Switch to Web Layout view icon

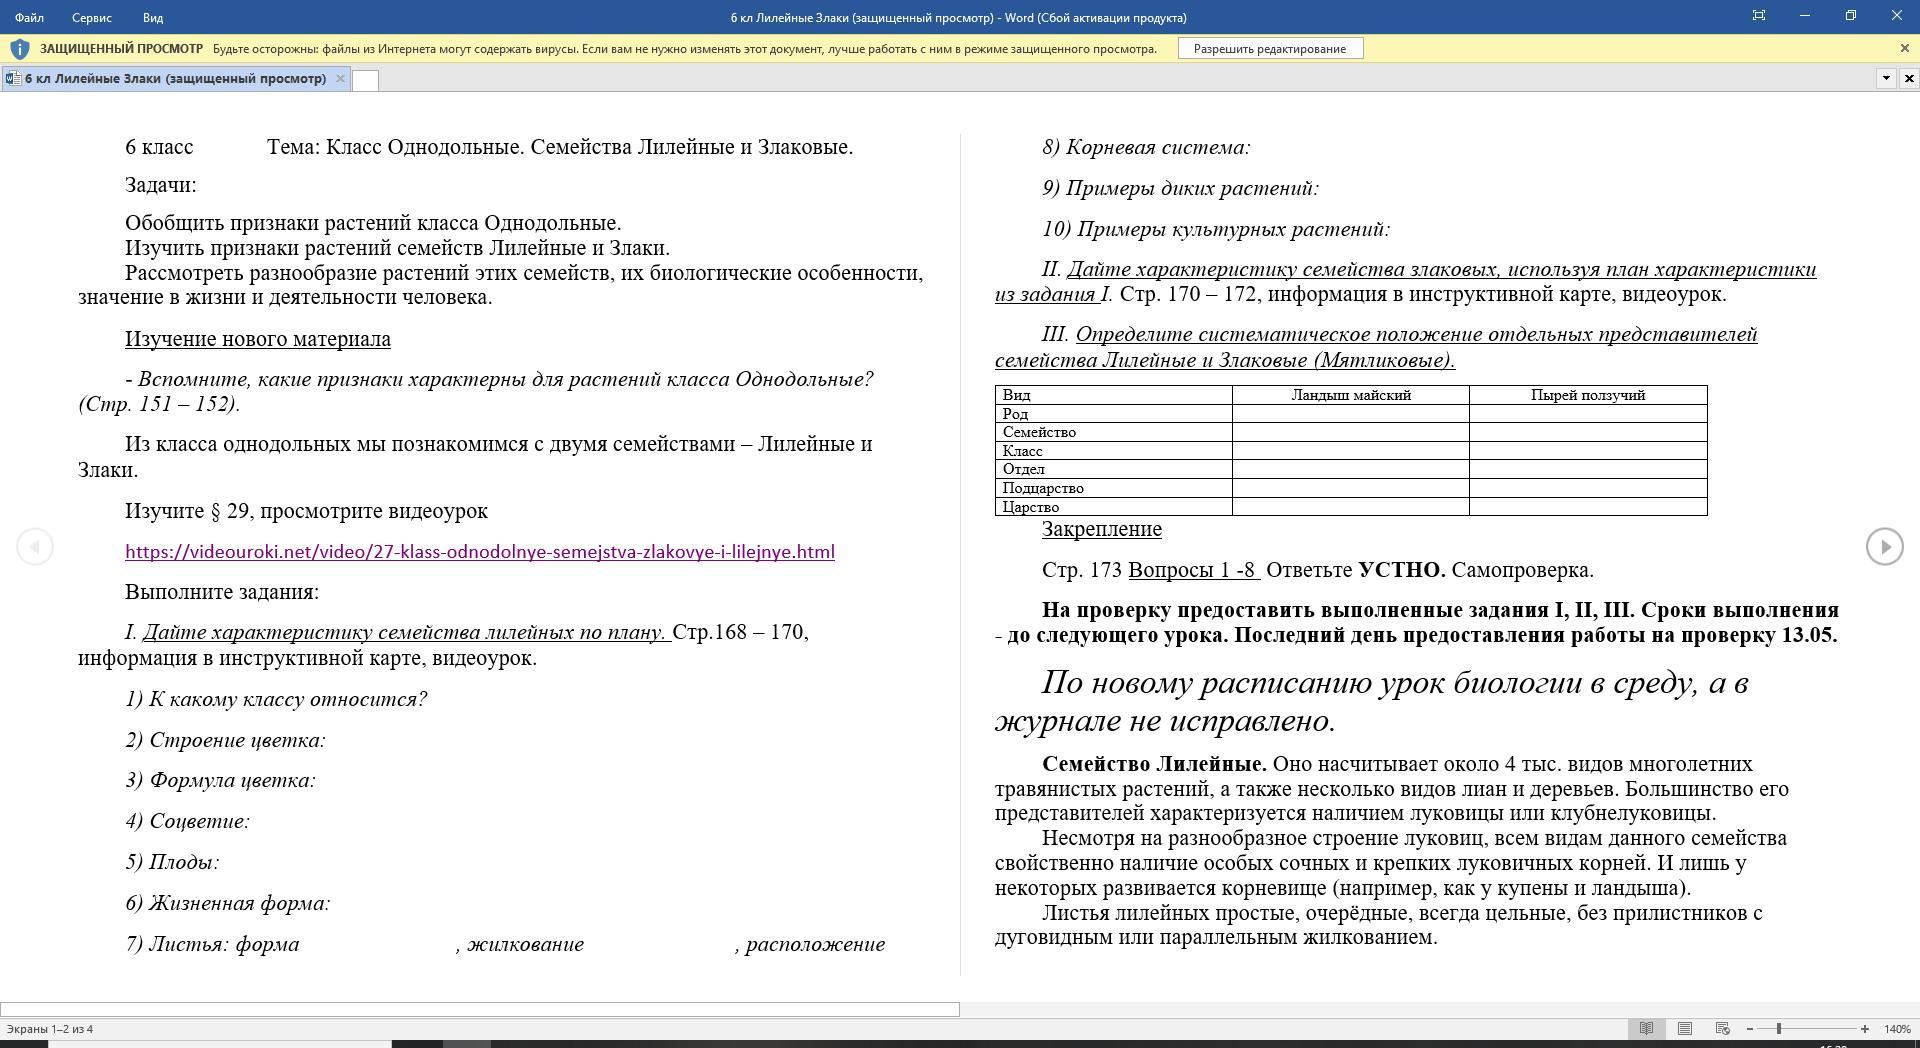coord(1722,1028)
